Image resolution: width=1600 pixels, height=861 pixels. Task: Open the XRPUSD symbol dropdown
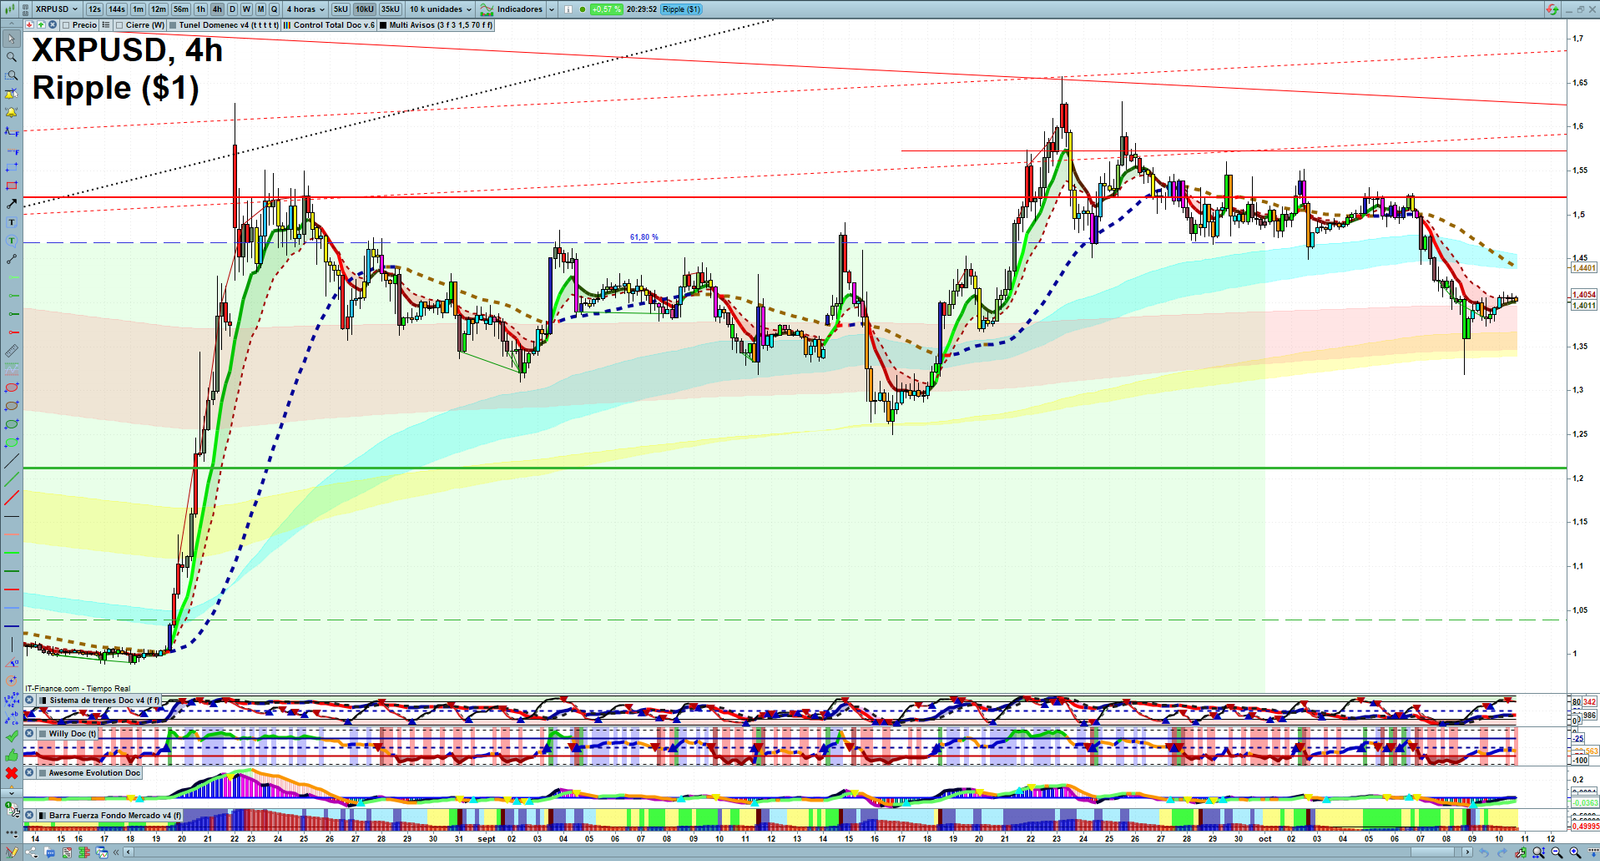click(56, 9)
